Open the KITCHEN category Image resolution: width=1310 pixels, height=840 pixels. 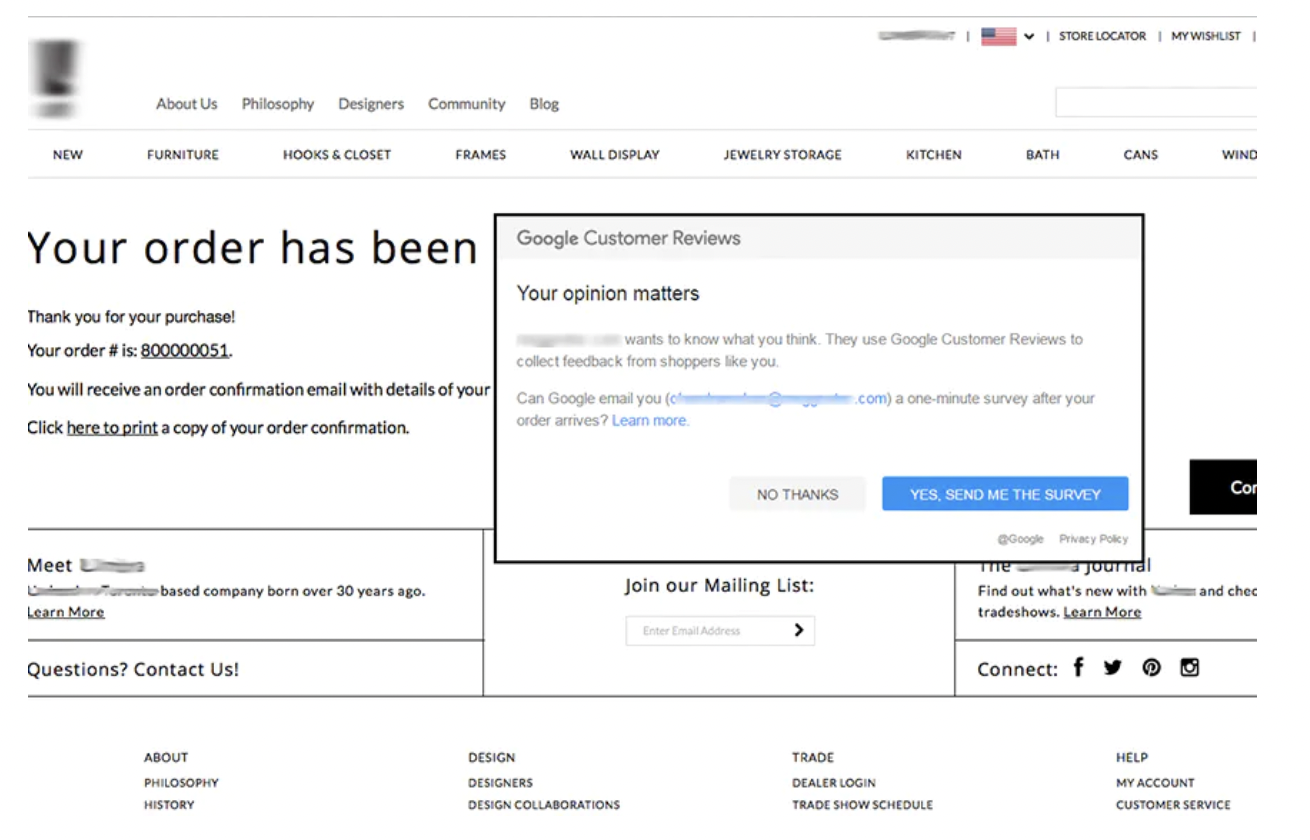click(x=933, y=155)
